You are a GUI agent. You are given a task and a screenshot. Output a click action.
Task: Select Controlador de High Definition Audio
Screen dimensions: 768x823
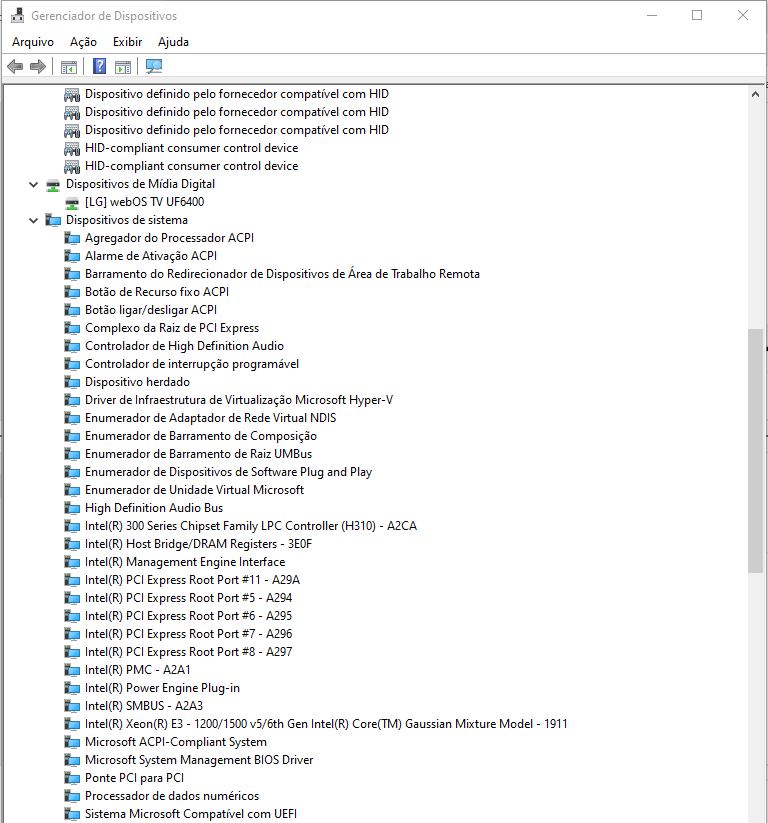184,346
